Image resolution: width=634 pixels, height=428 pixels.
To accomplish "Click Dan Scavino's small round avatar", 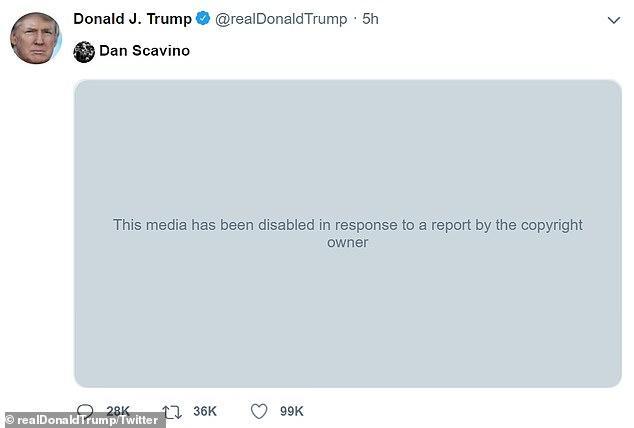I will pyautogui.click(x=85, y=51).
